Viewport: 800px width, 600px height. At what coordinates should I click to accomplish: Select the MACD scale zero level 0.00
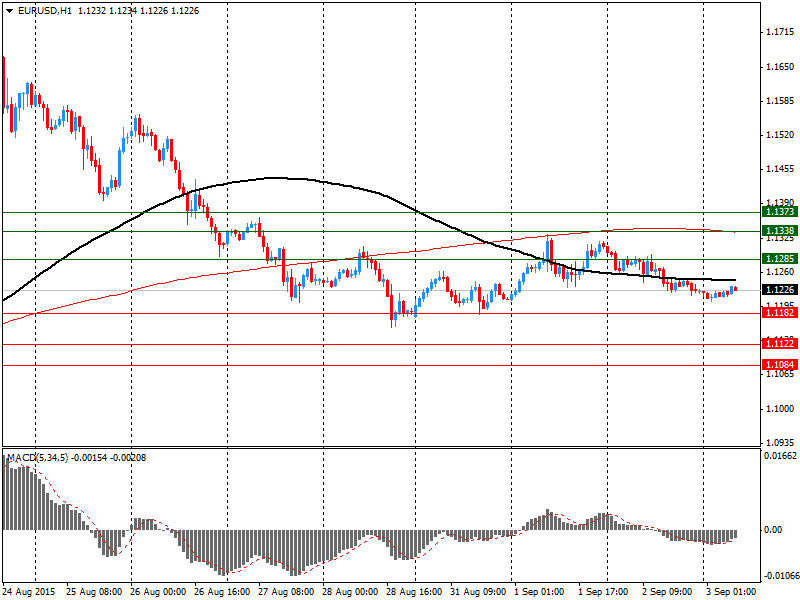point(773,530)
